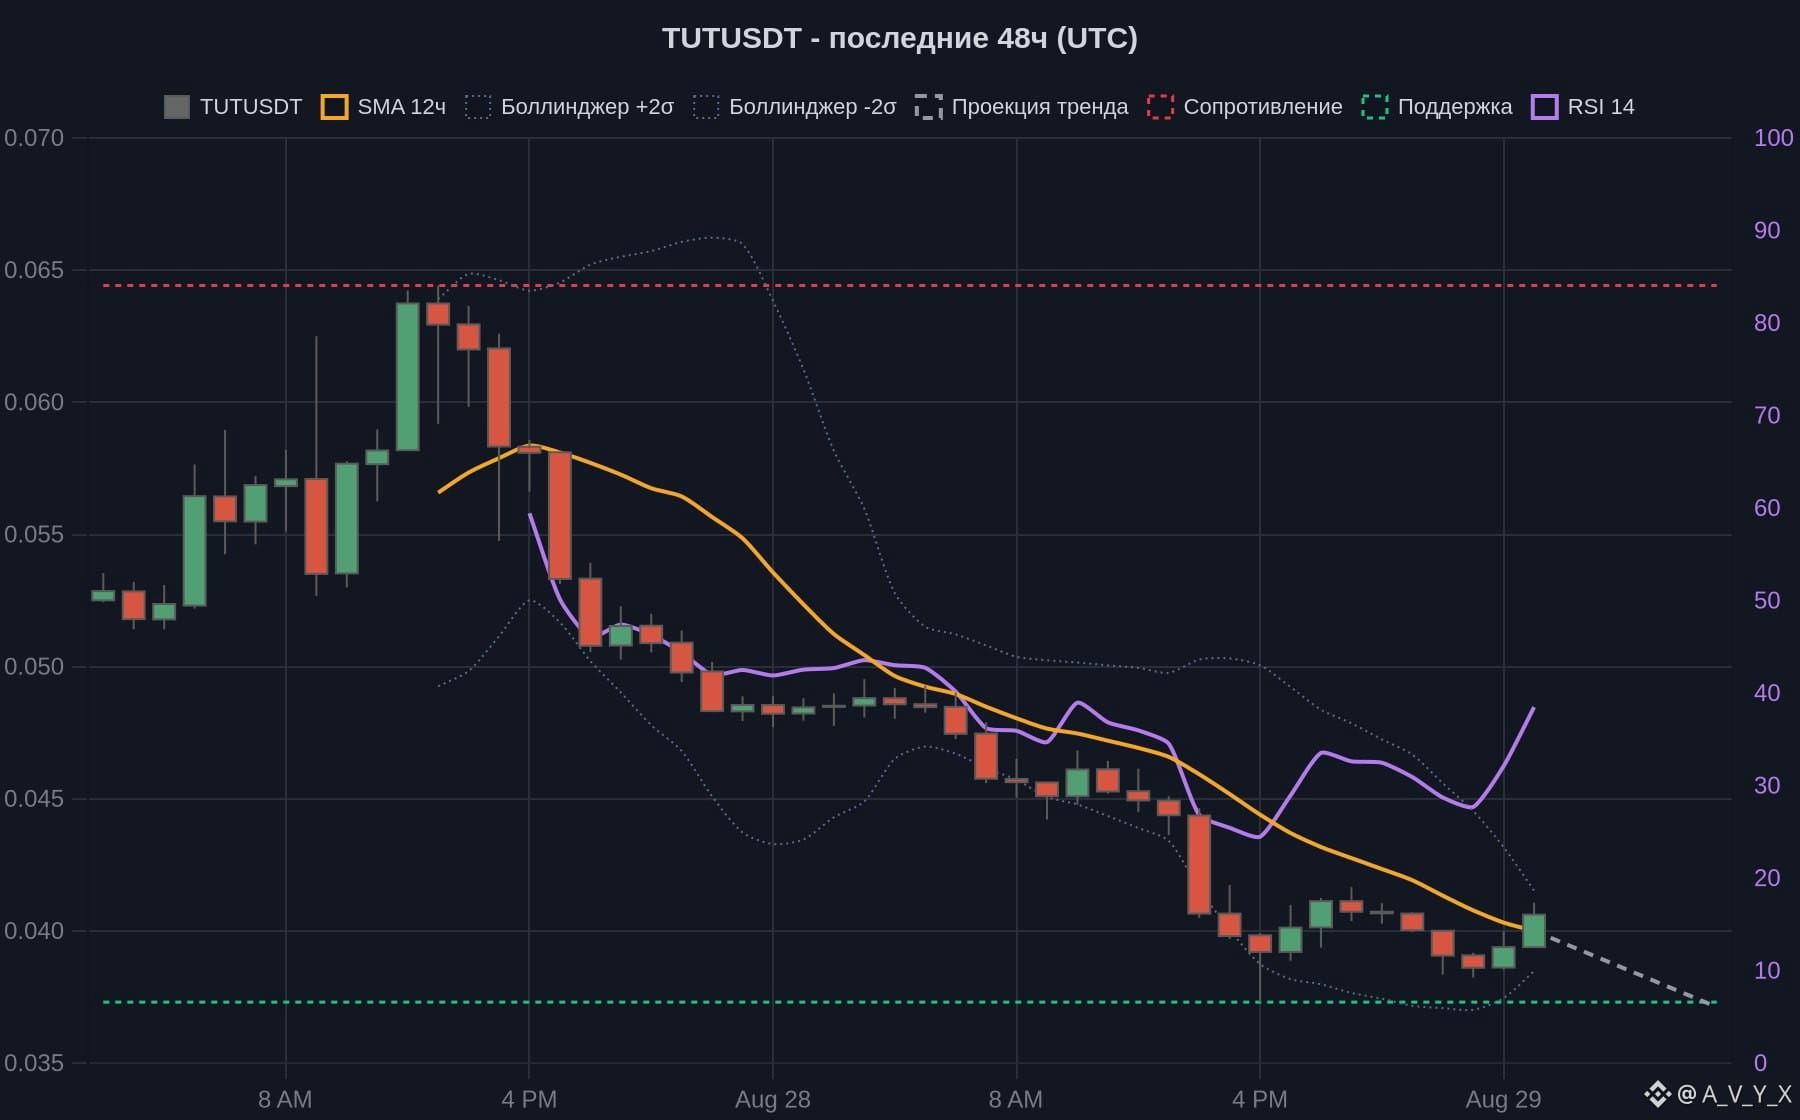Toggle the SMA 12ч legend label

(402, 107)
